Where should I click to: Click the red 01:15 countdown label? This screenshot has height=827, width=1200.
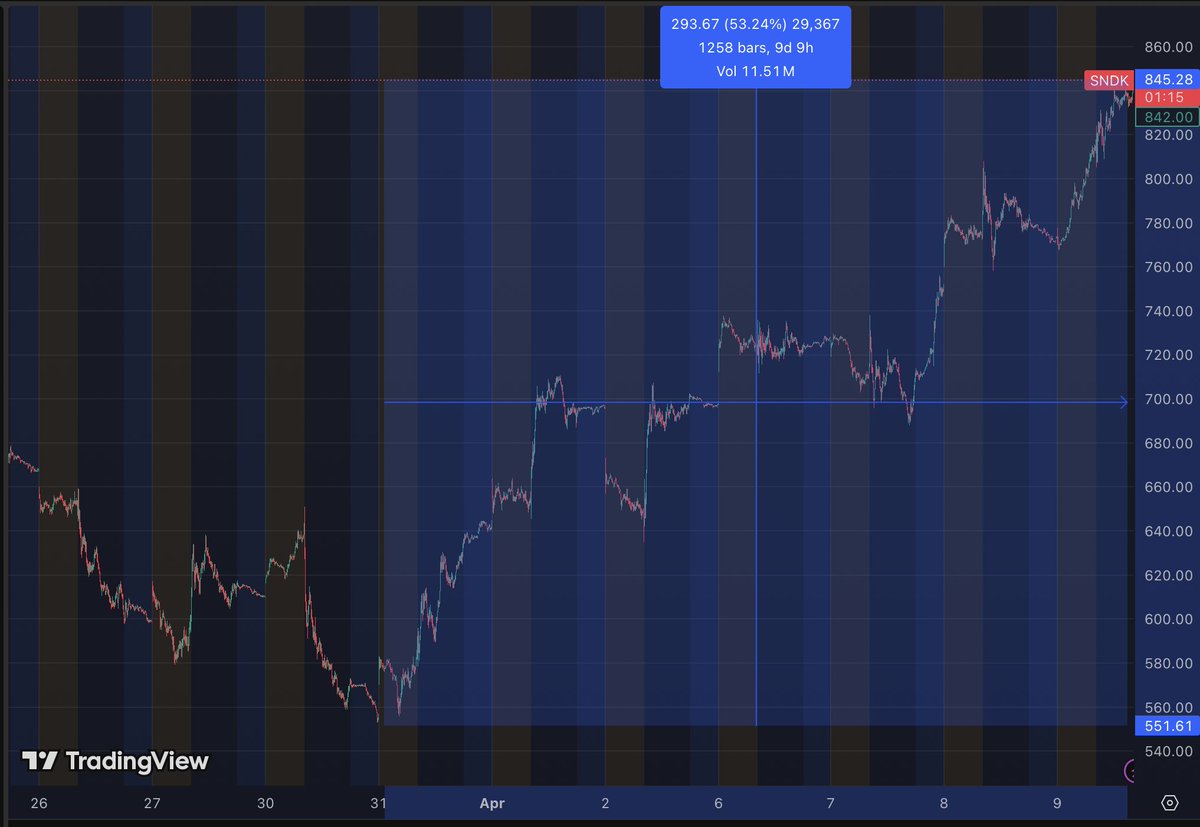coord(1166,98)
